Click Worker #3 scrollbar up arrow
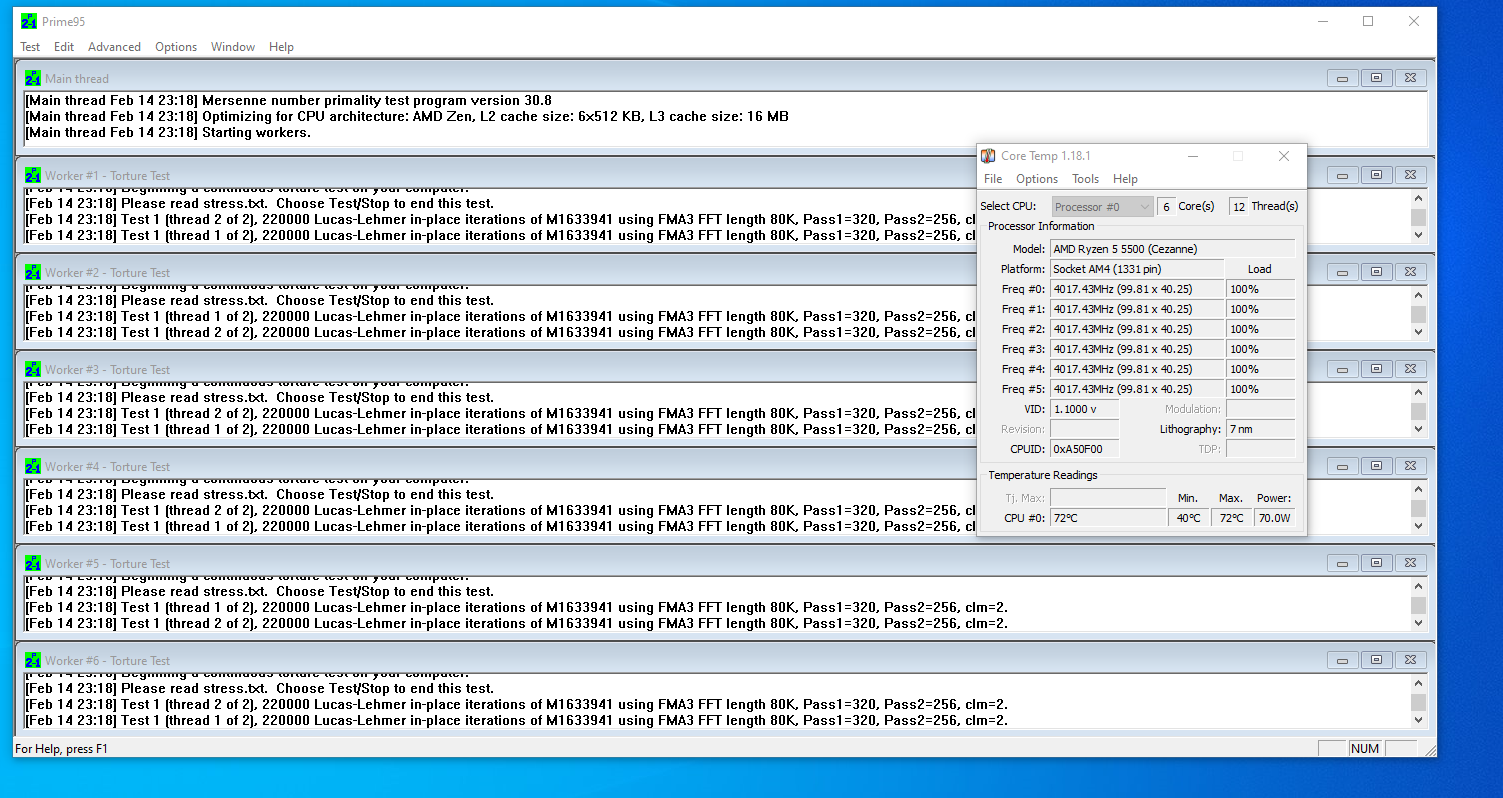 tap(1418, 392)
